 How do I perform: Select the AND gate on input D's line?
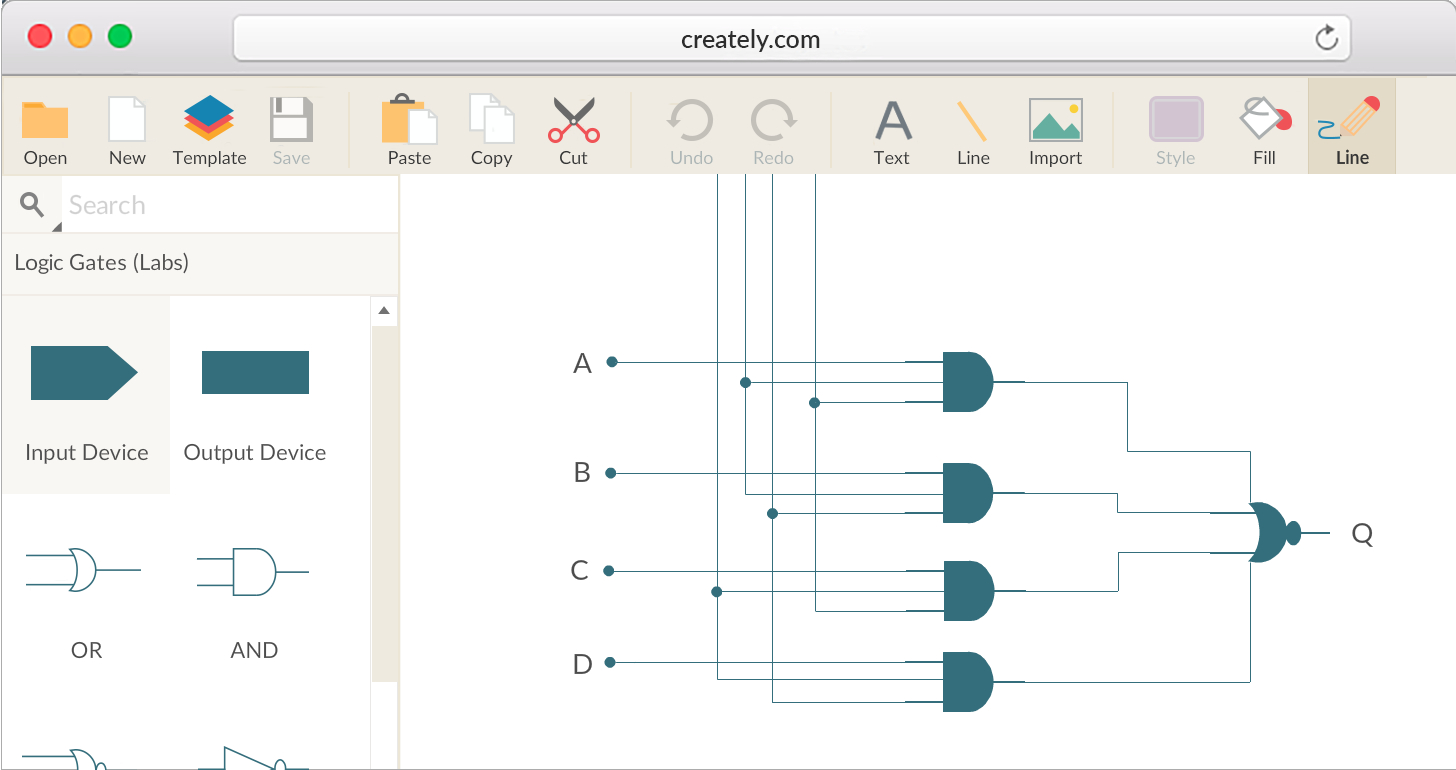click(x=967, y=682)
